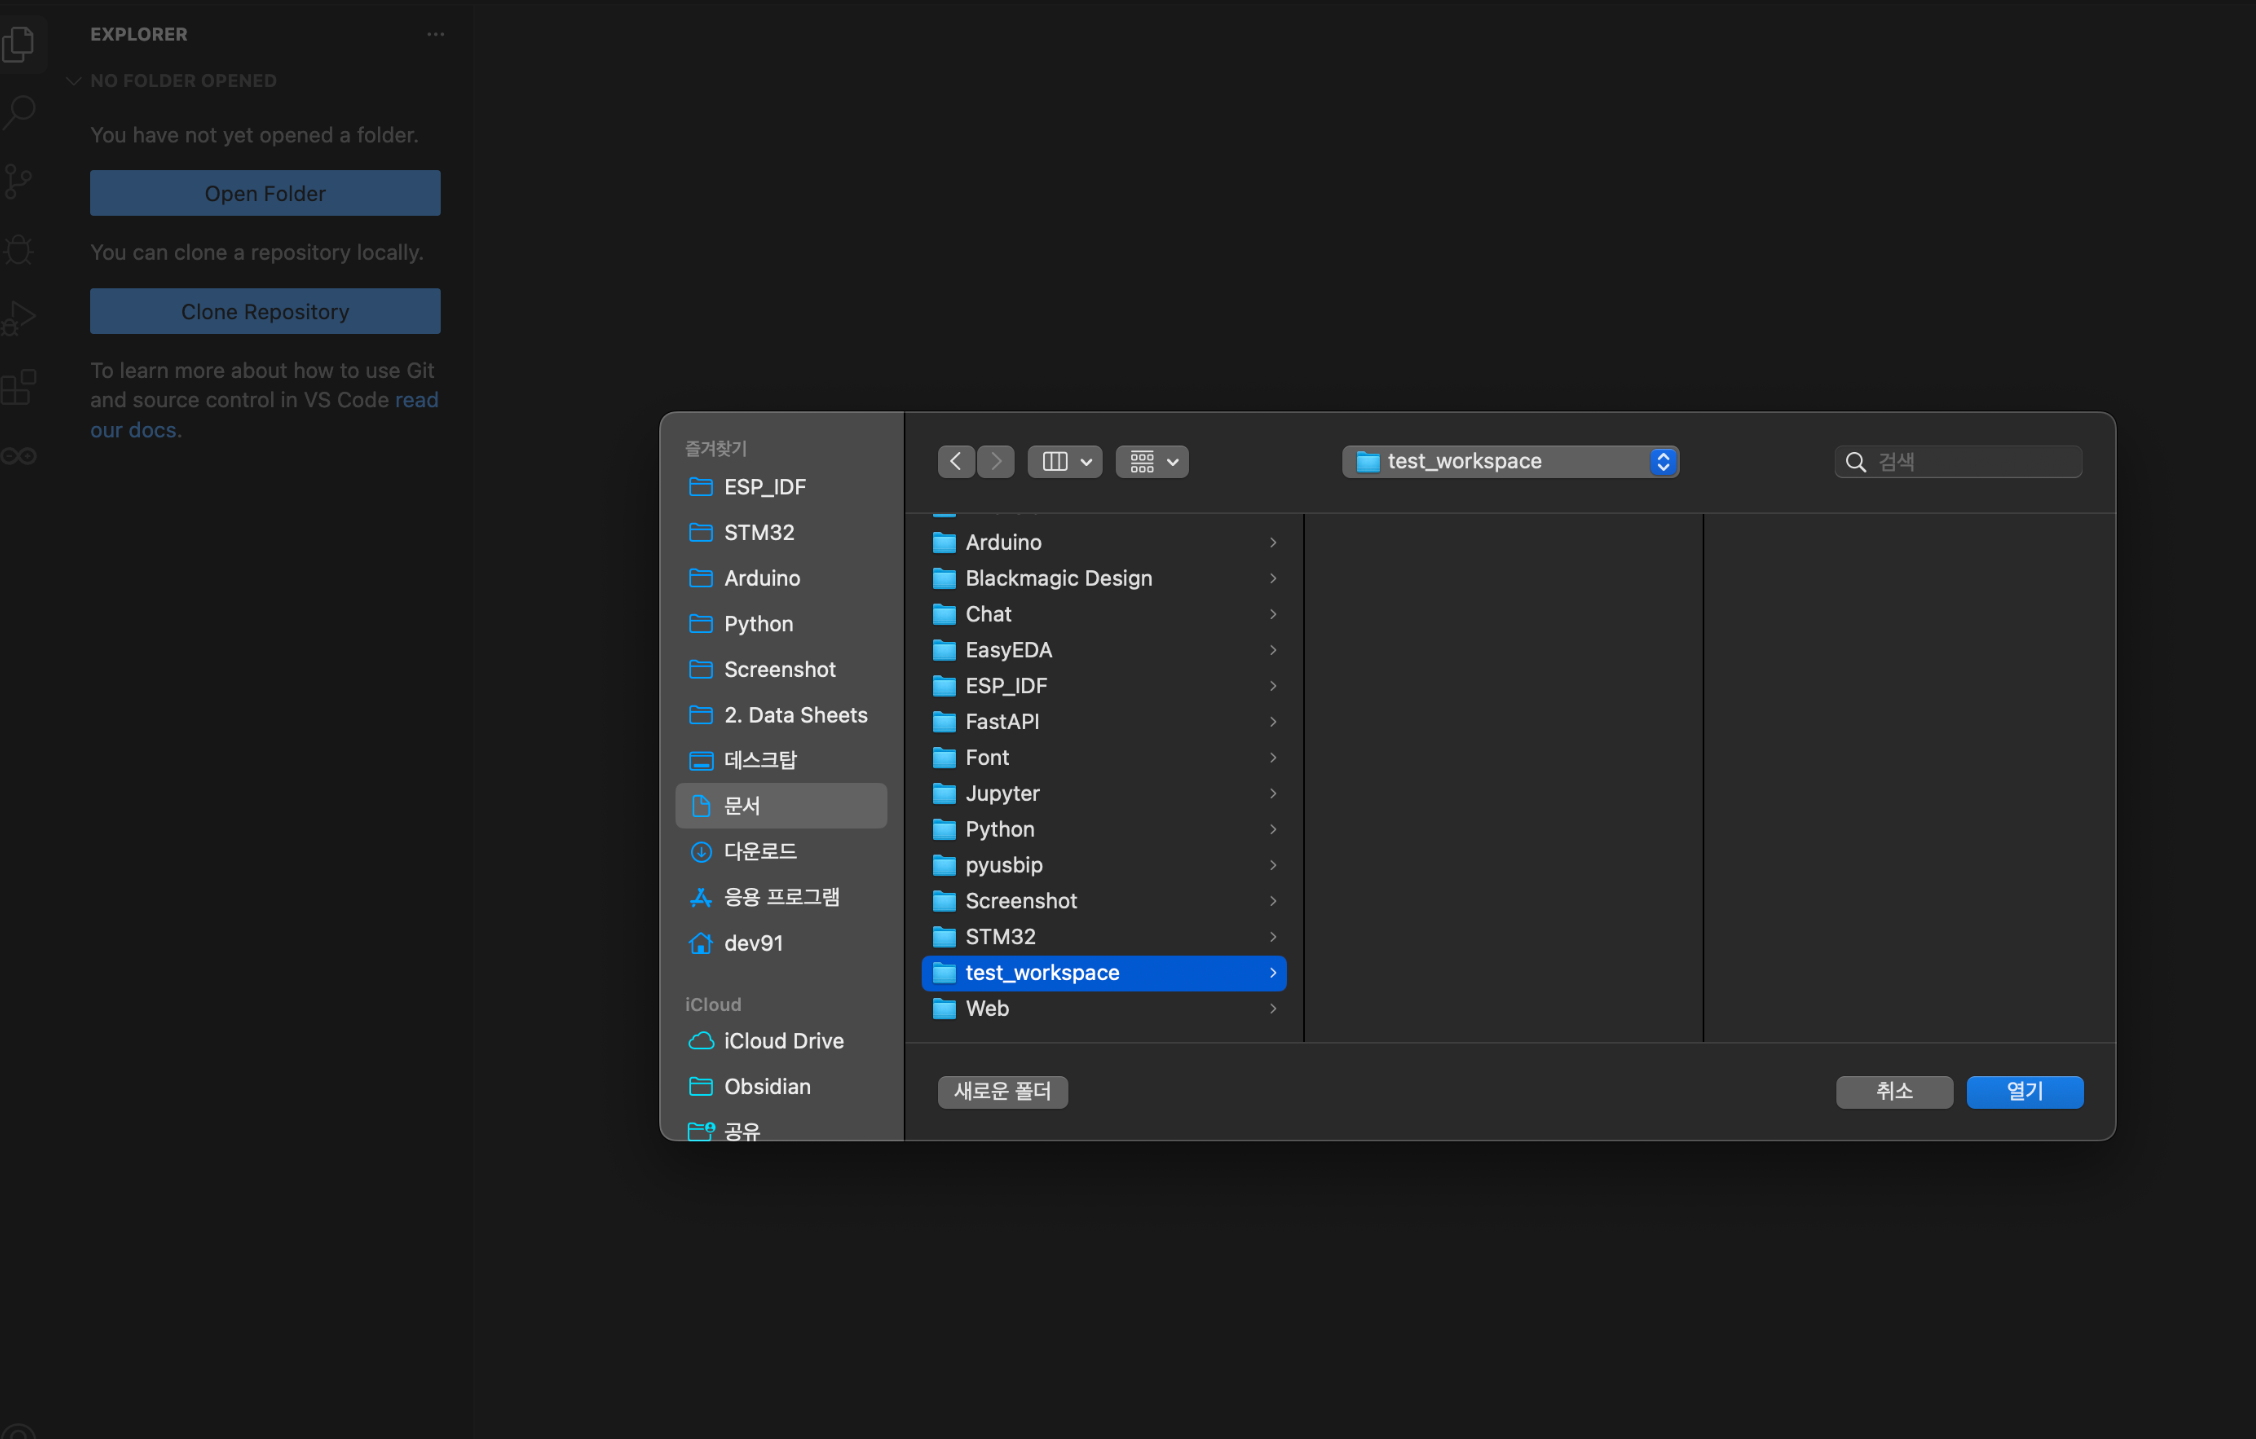Open the read our docs link
The height and width of the screenshot is (1439, 2256).
tap(416, 400)
